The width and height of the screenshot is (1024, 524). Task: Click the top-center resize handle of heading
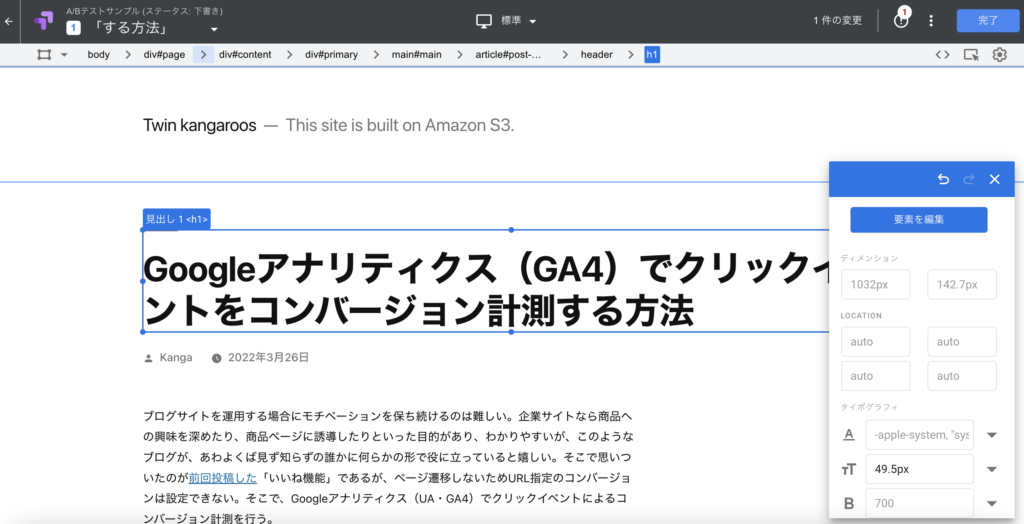pos(511,230)
